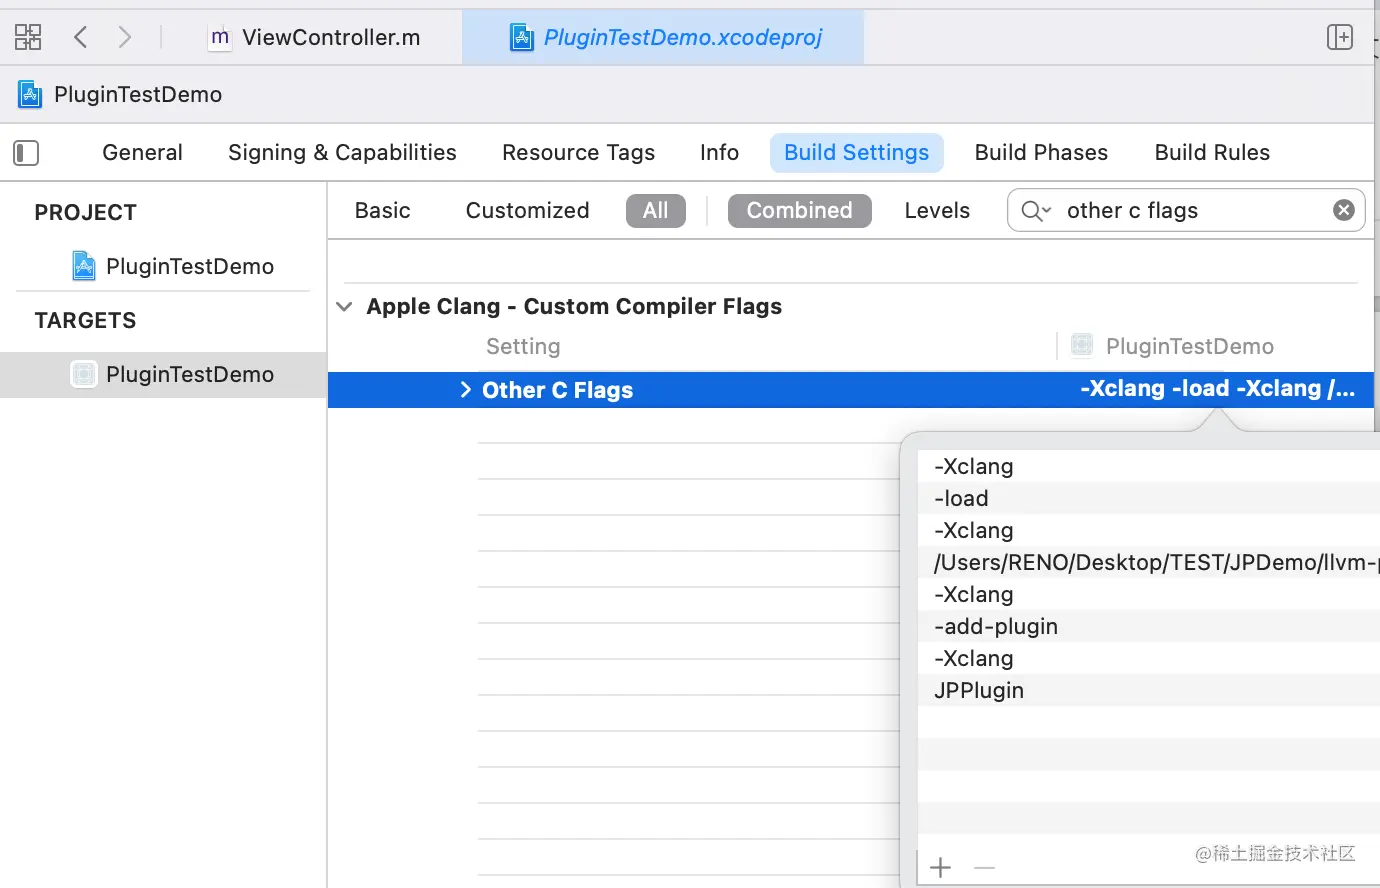Filter settings by Basic
The width and height of the screenshot is (1380, 888).
tap(383, 210)
